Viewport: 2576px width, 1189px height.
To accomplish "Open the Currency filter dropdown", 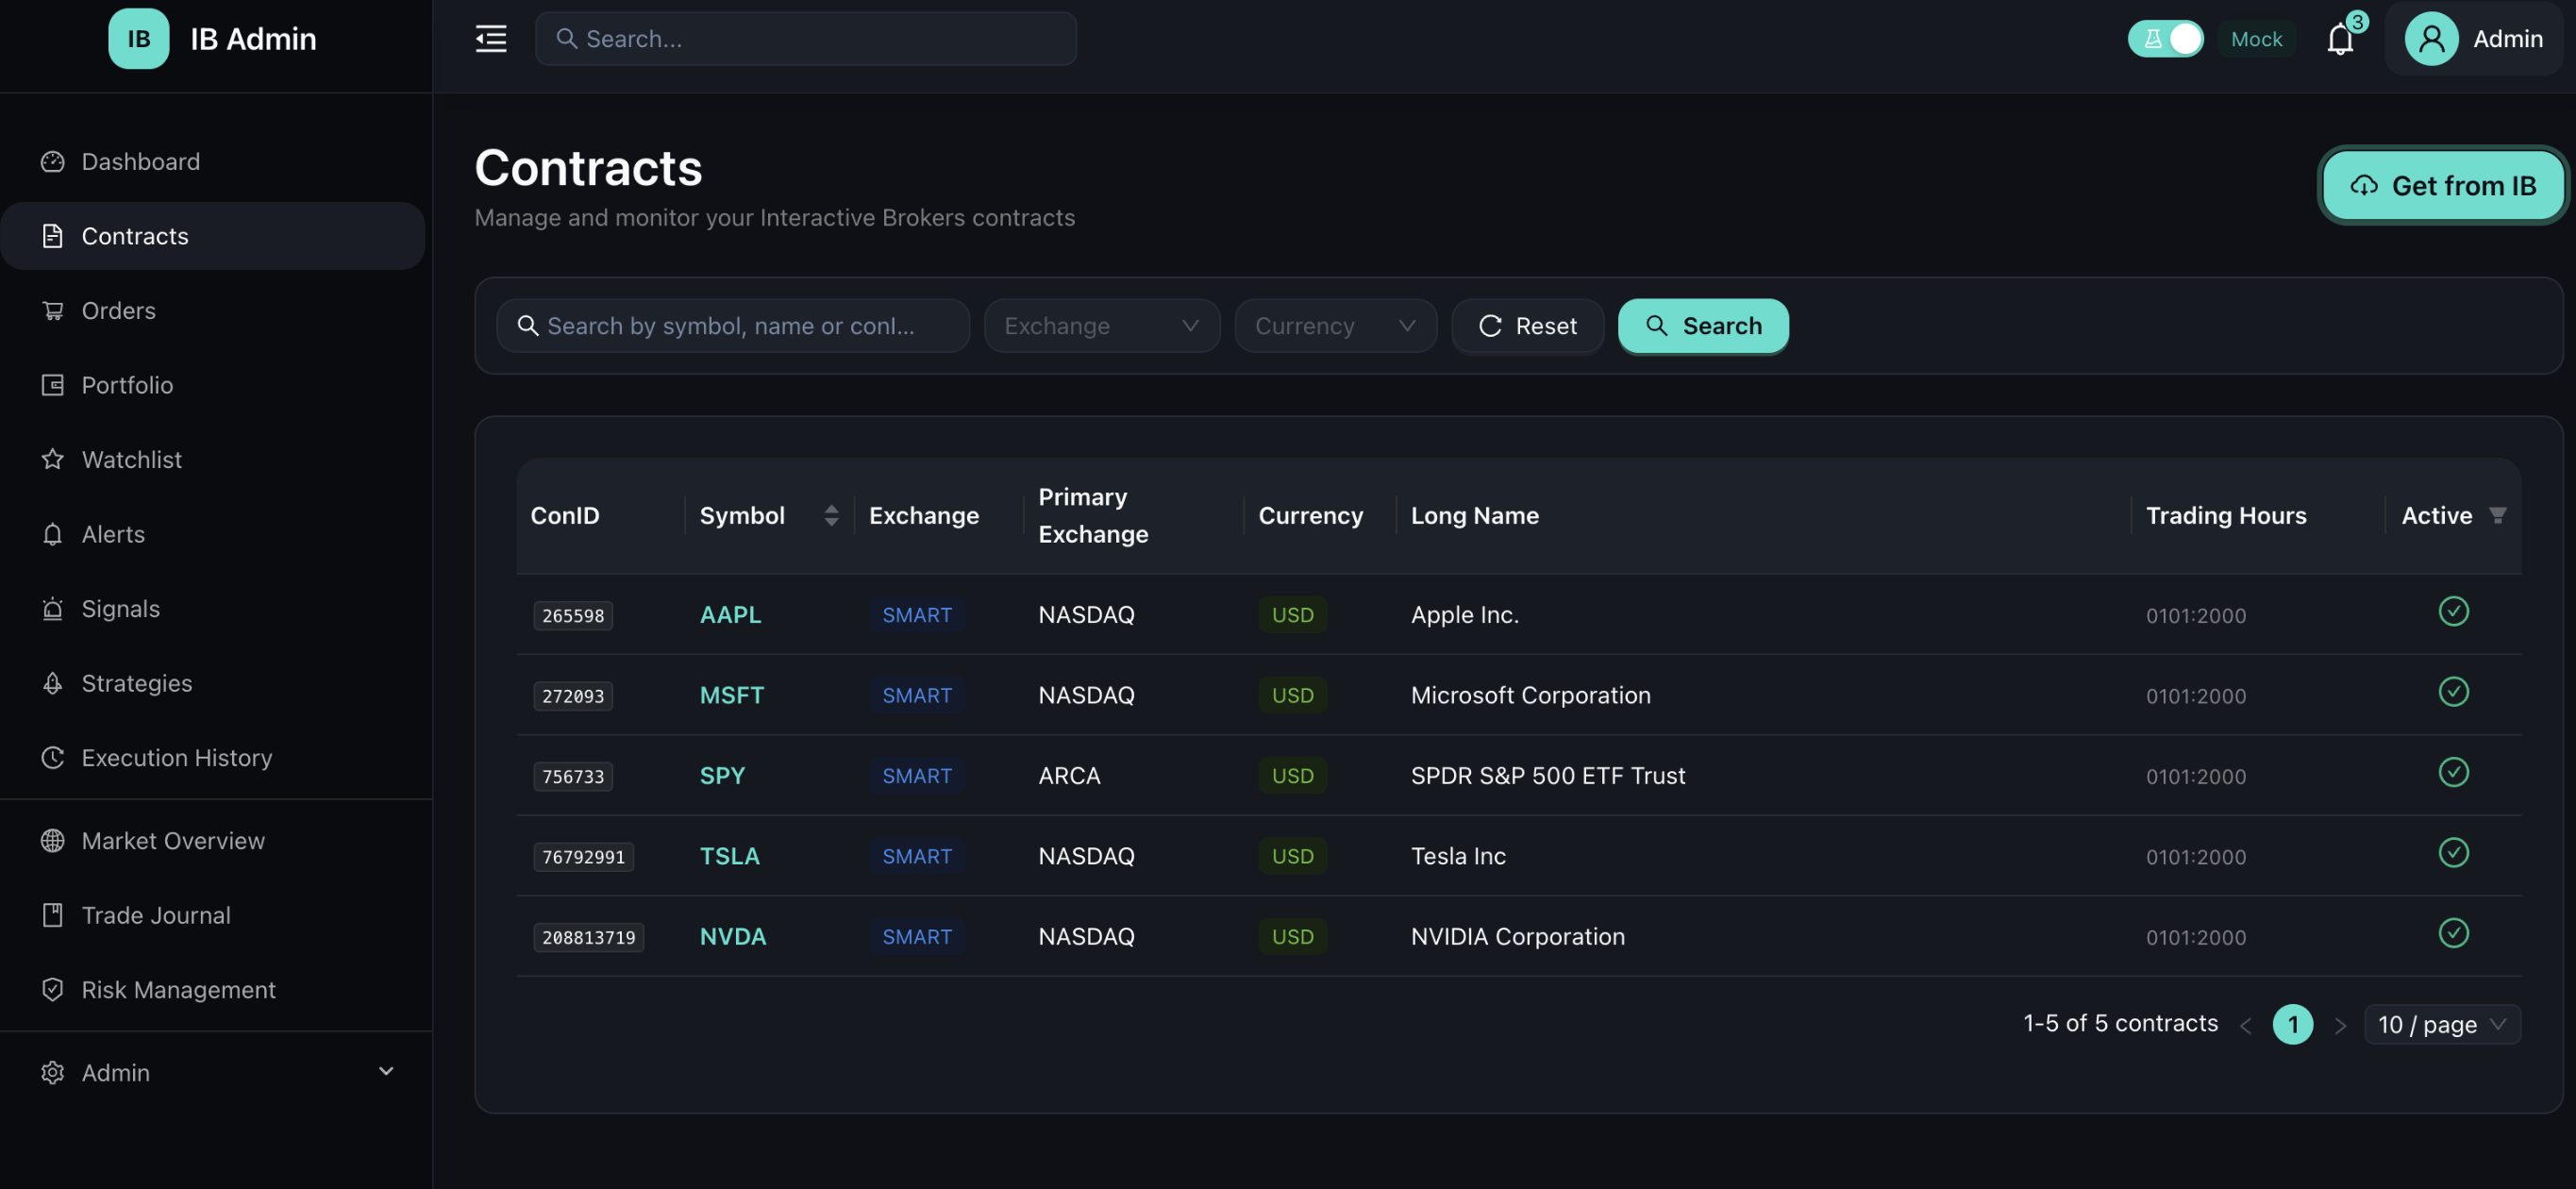I will 1335,325.
